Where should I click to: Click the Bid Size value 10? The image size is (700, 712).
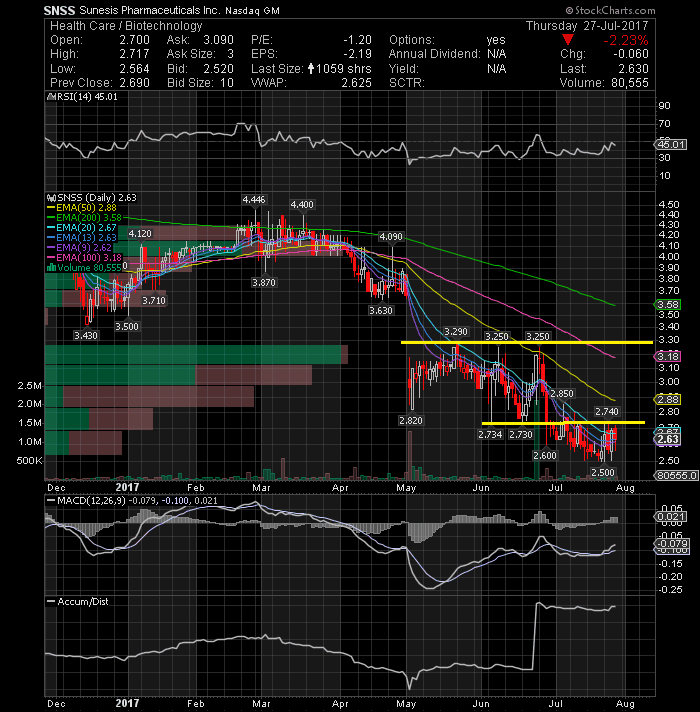[227, 83]
